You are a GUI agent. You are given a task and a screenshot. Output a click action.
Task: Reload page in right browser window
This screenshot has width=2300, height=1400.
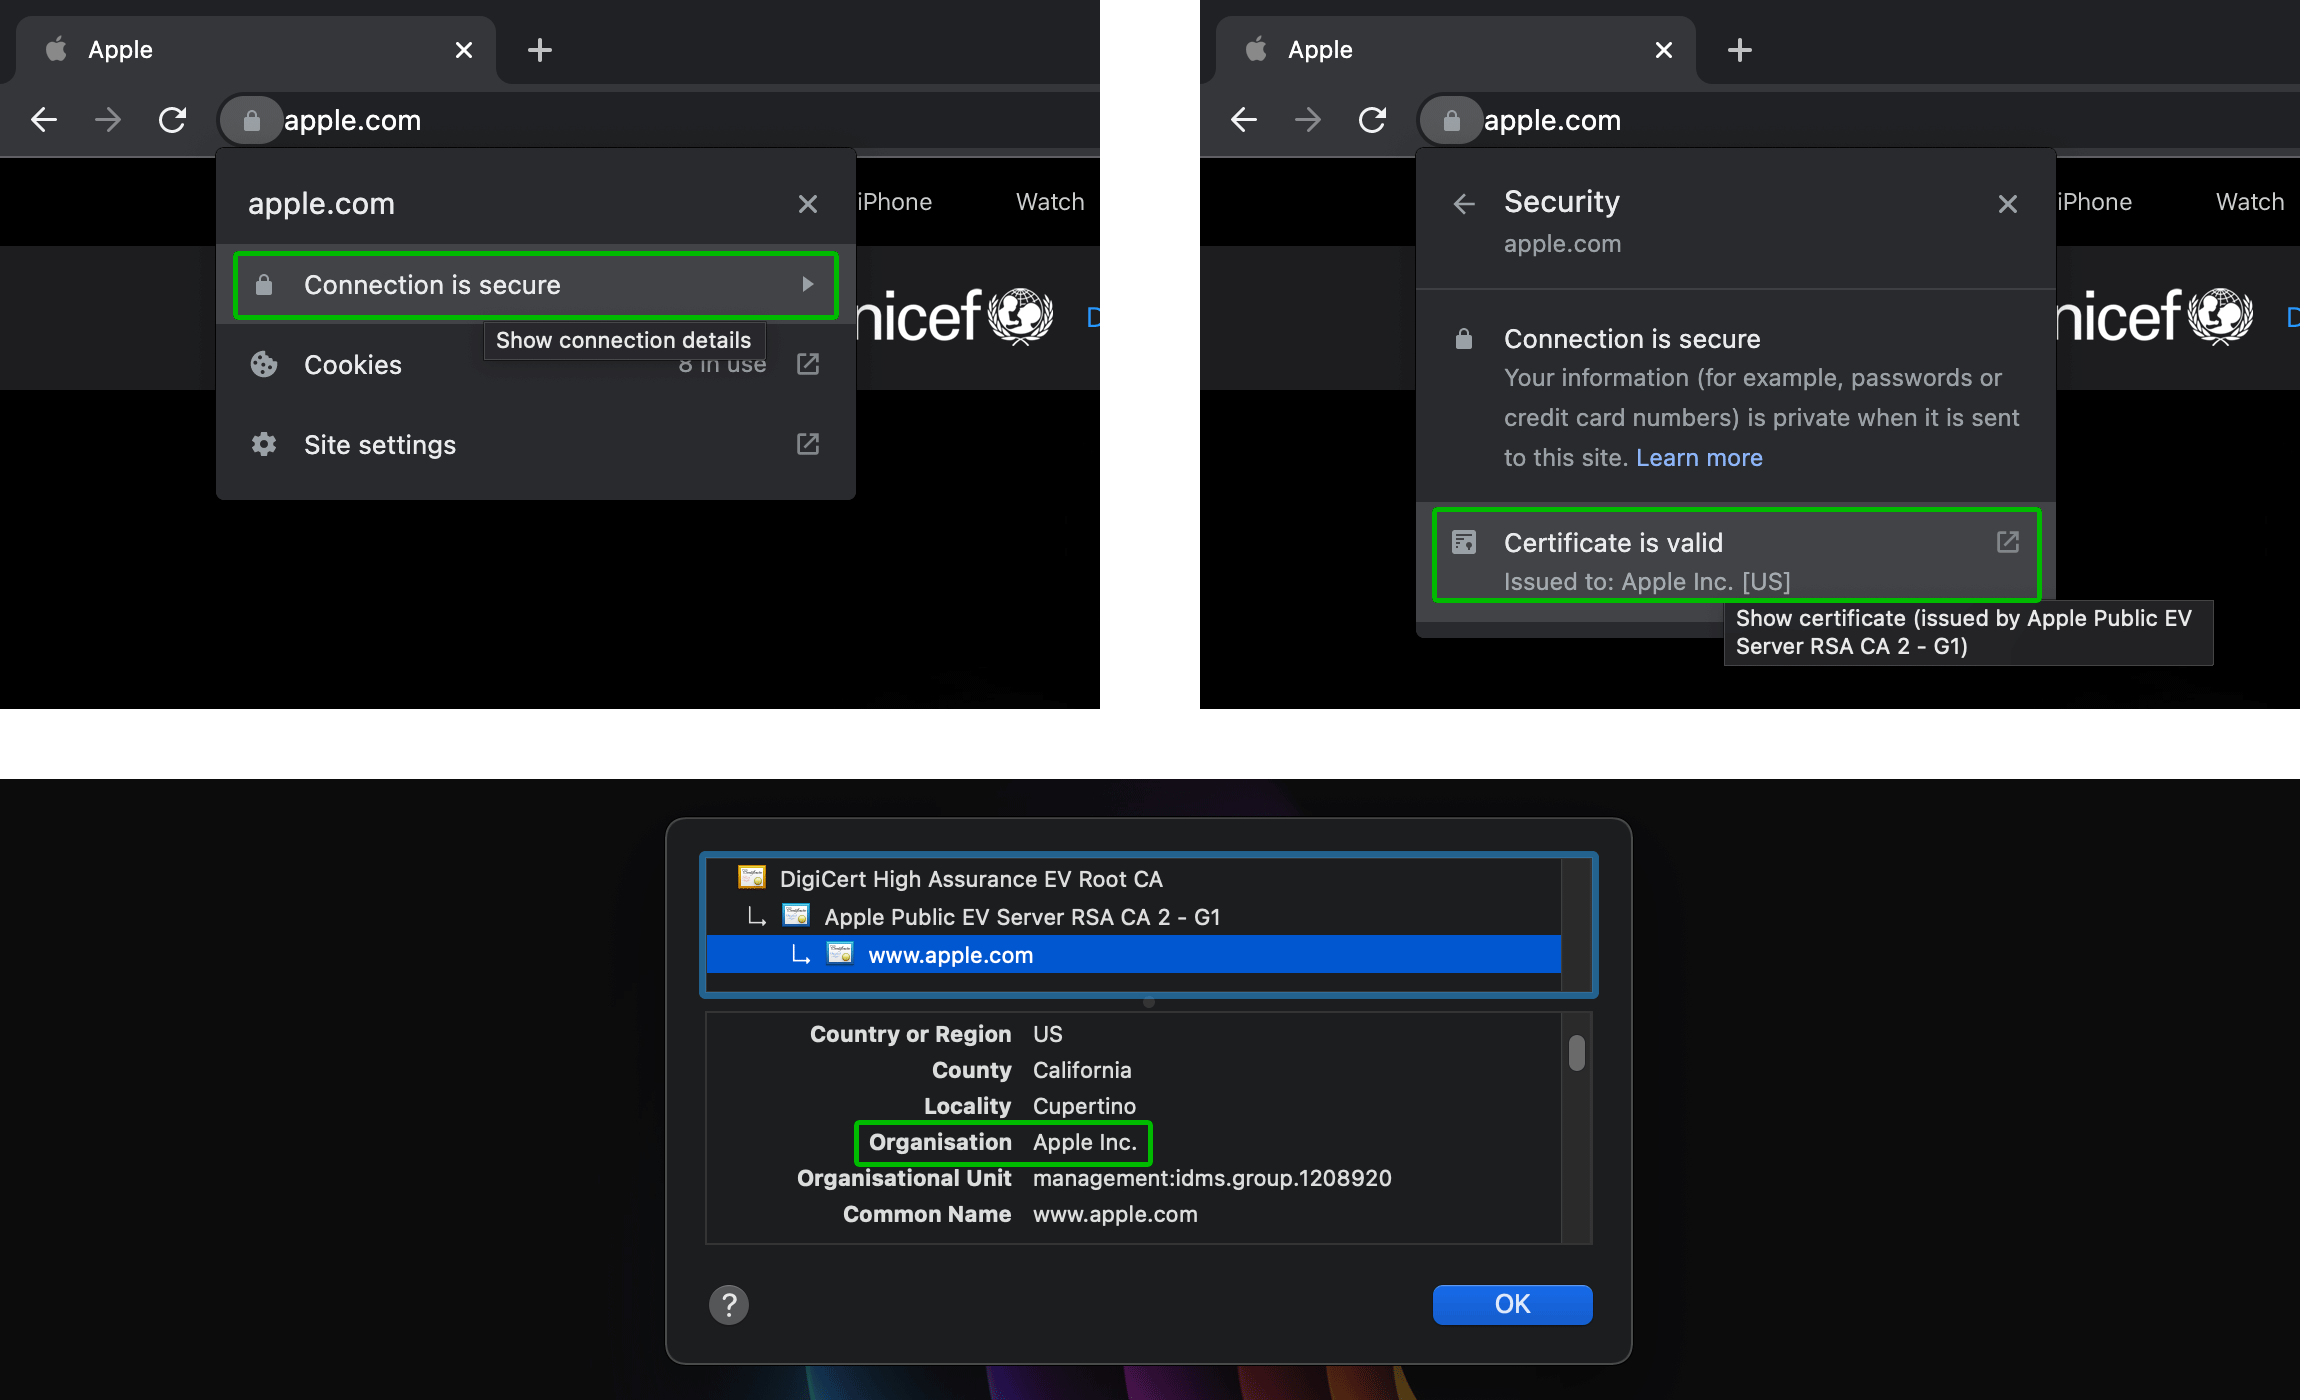coord(1373,120)
